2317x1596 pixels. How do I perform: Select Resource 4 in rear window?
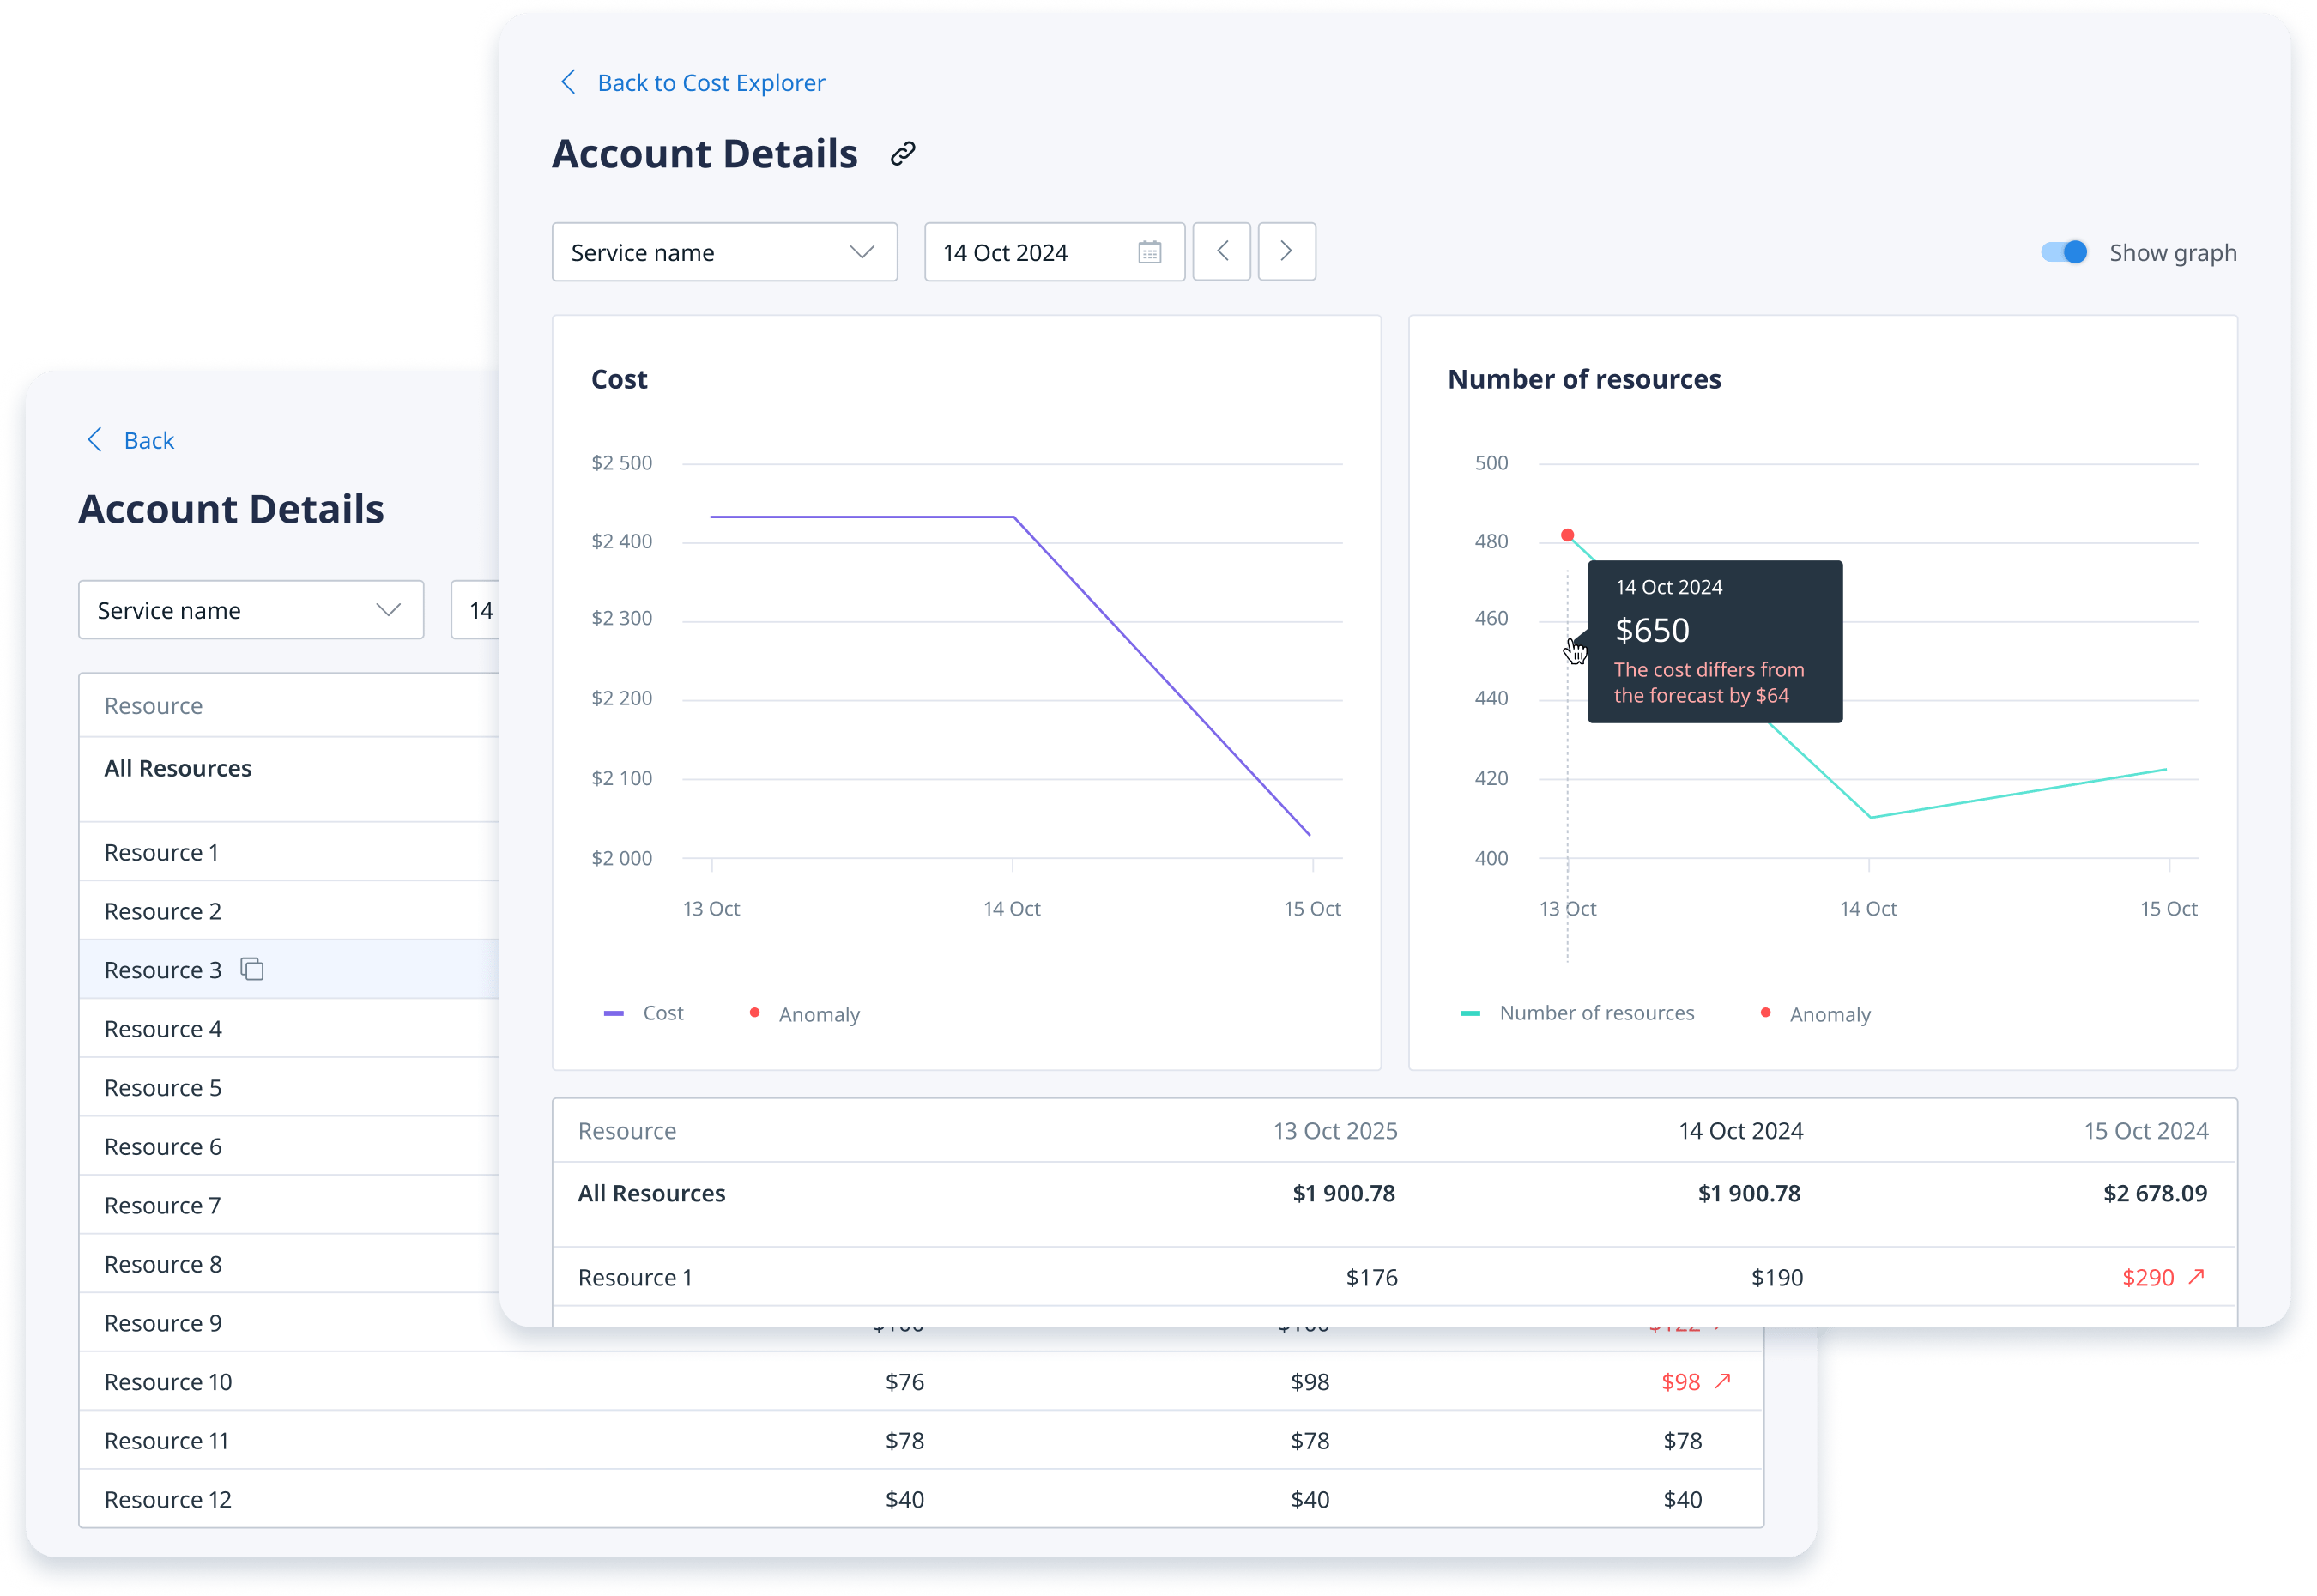(x=290, y=1028)
